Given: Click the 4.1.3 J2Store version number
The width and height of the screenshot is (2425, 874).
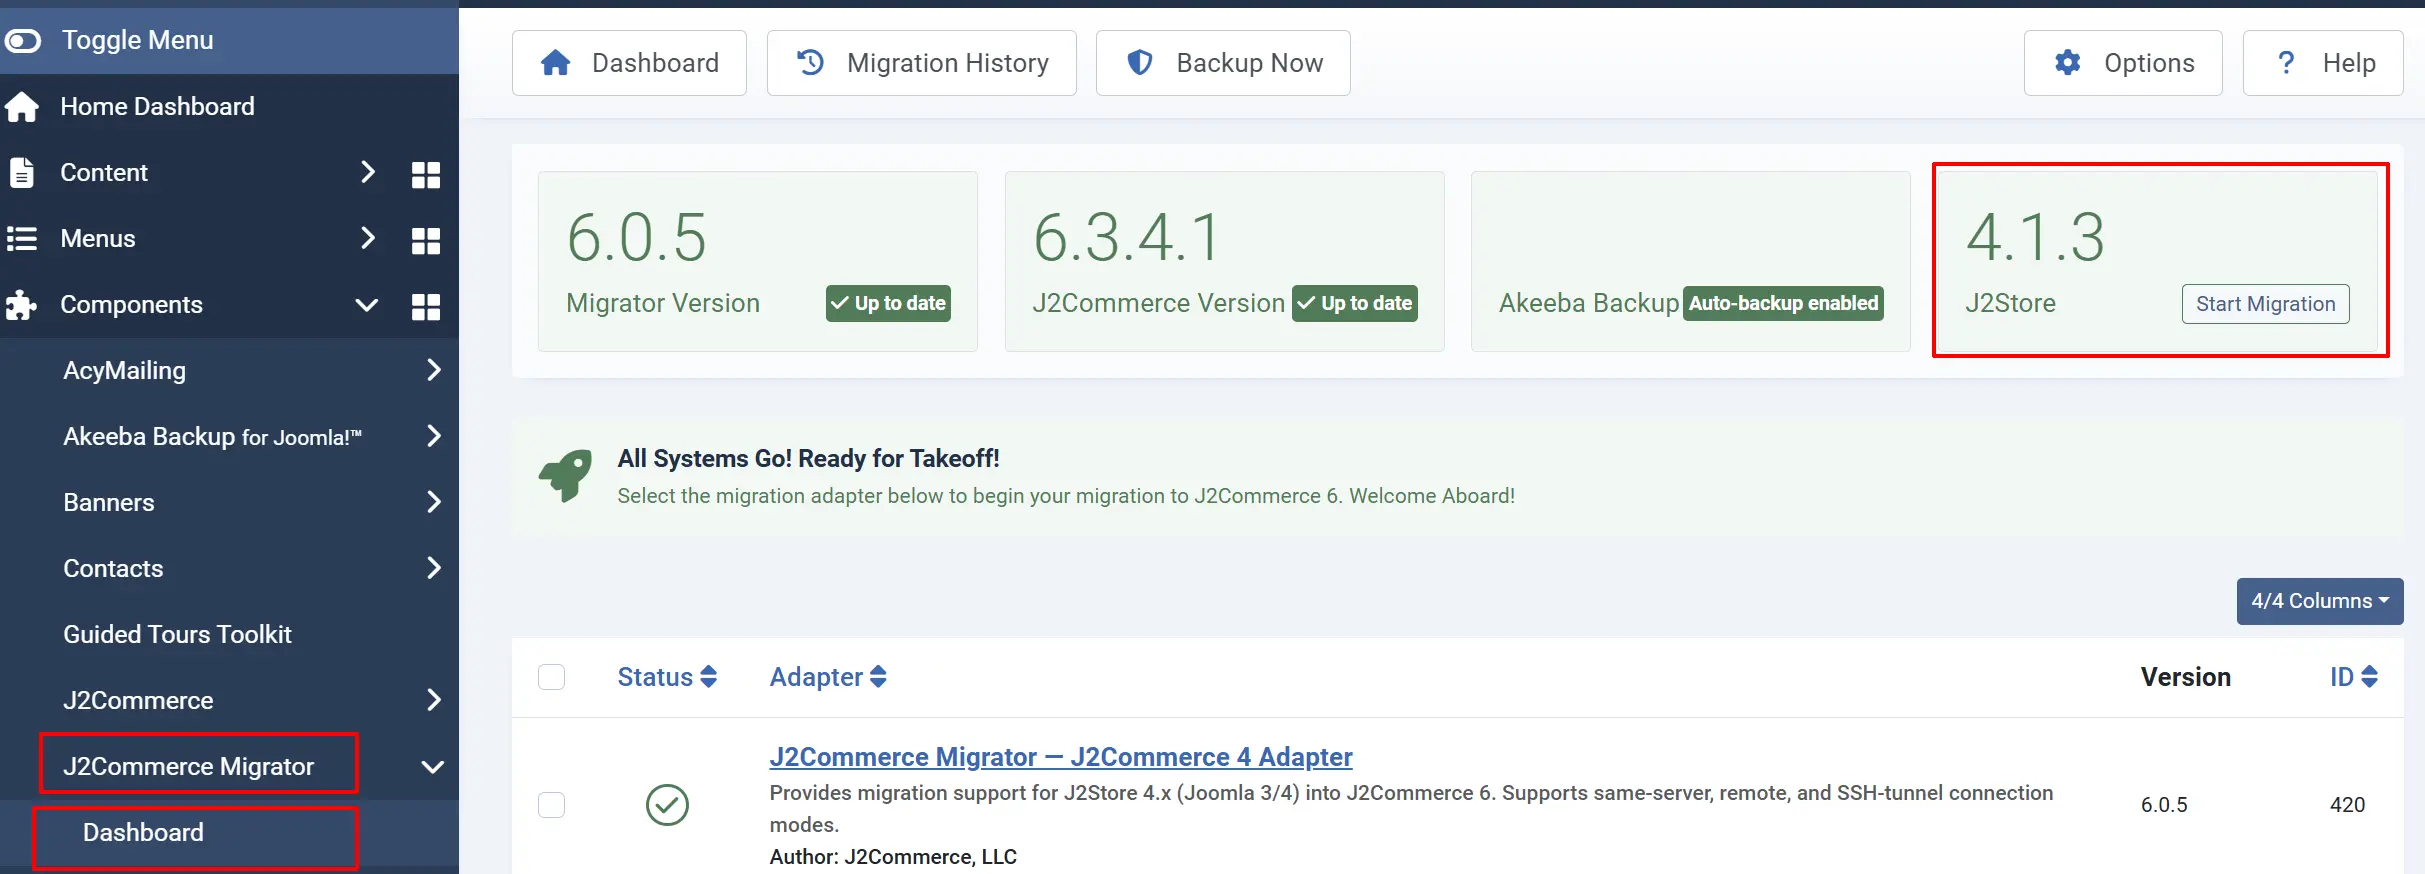Looking at the screenshot, I should (x=2036, y=238).
